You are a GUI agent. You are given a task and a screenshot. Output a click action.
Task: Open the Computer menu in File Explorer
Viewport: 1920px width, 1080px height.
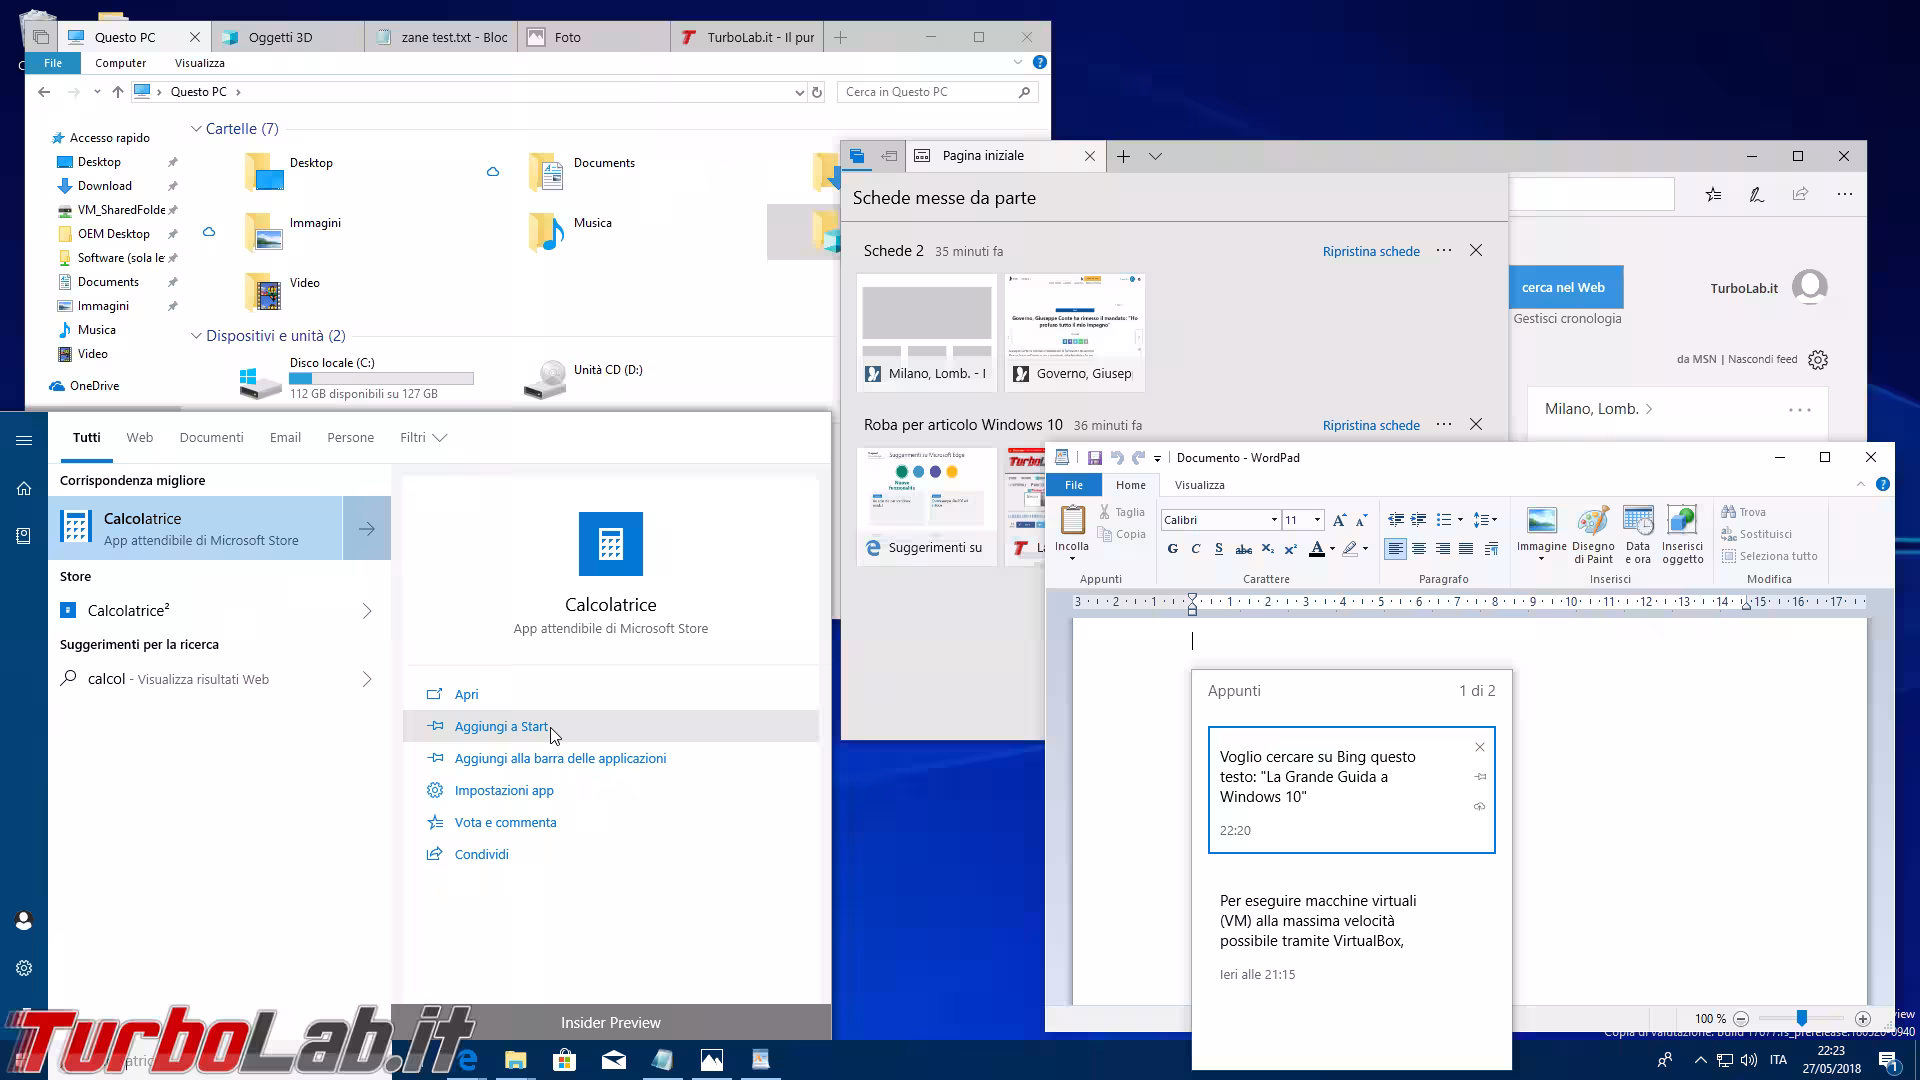(120, 62)
